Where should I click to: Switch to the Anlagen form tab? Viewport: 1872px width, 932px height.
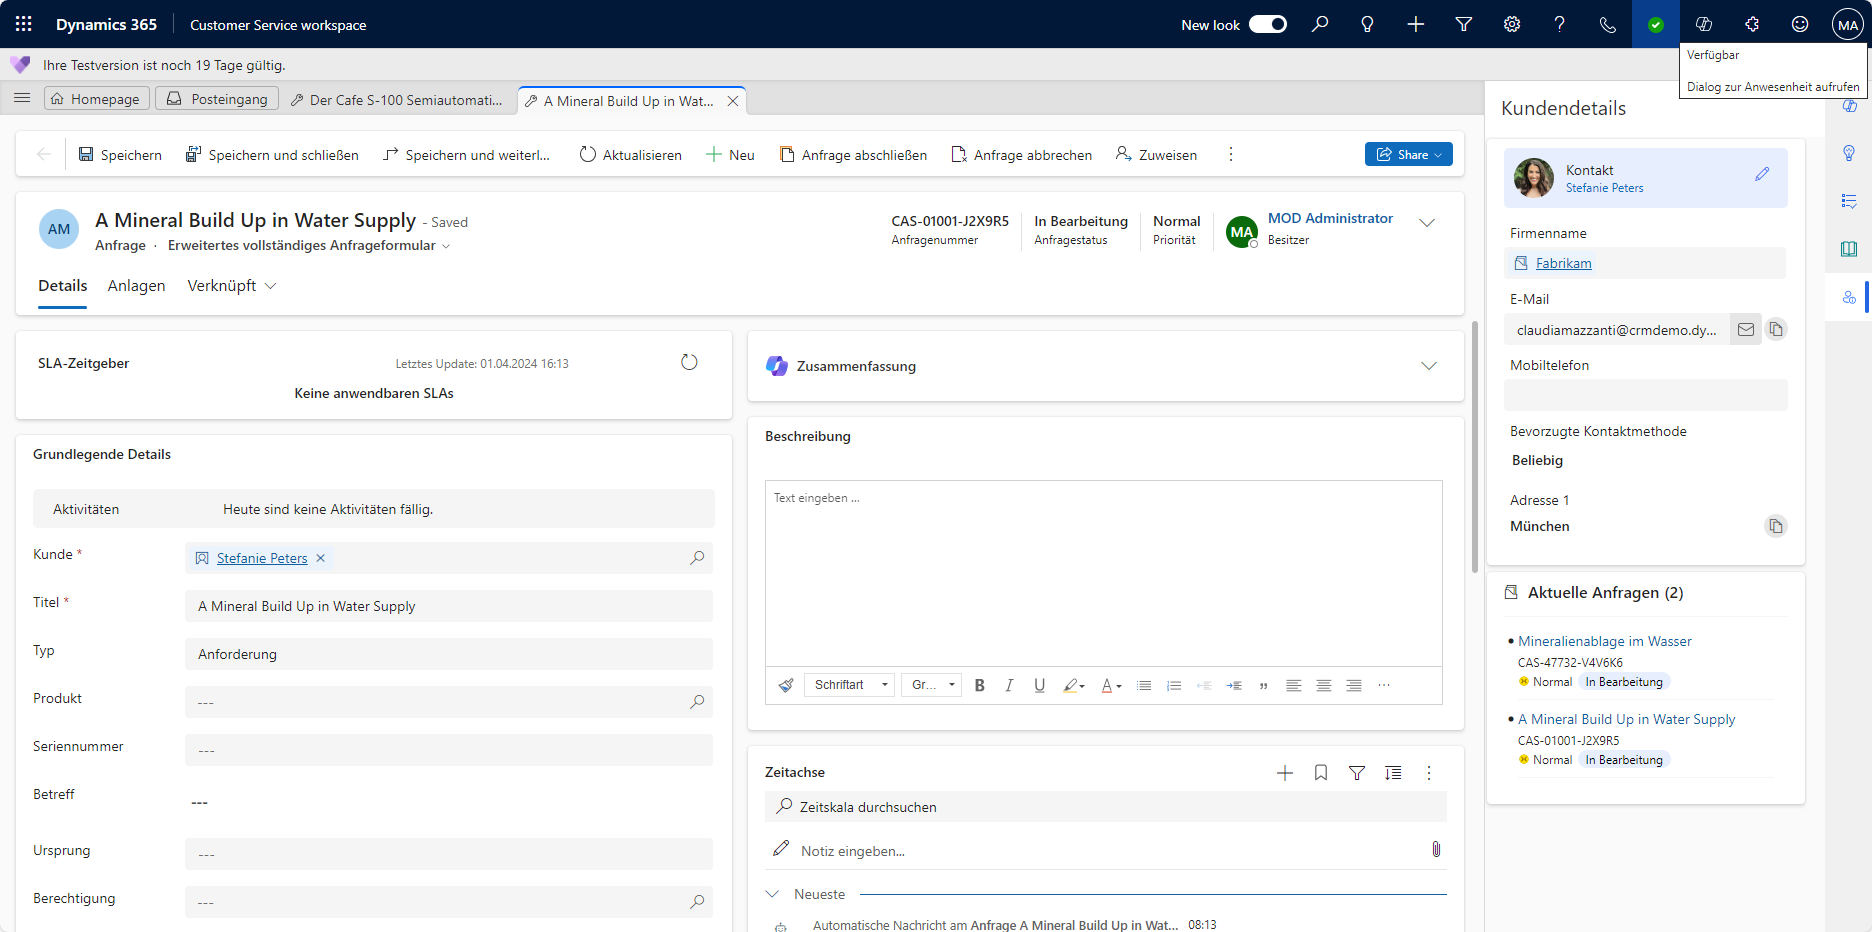point(137,286)
